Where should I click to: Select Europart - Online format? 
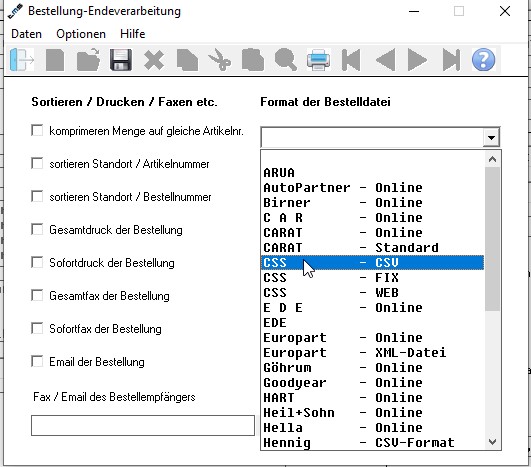373,338
